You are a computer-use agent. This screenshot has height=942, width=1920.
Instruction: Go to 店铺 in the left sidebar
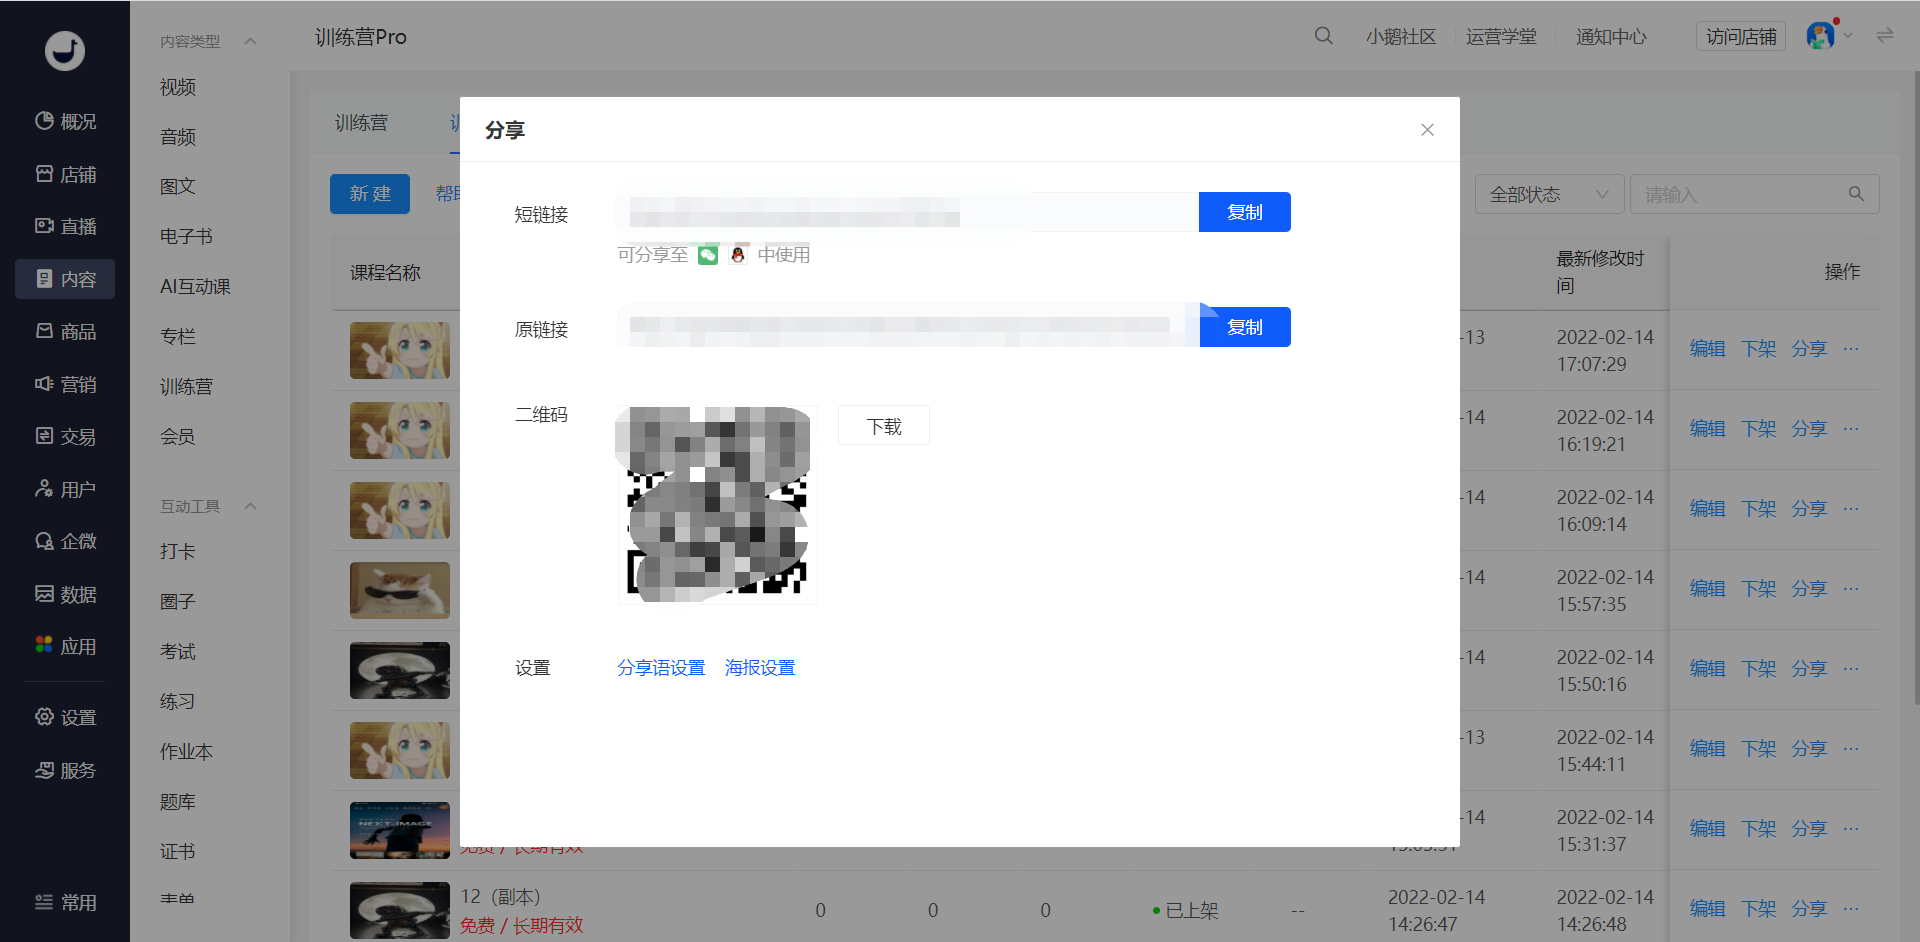pyautogui.click(x=65, y=174)
